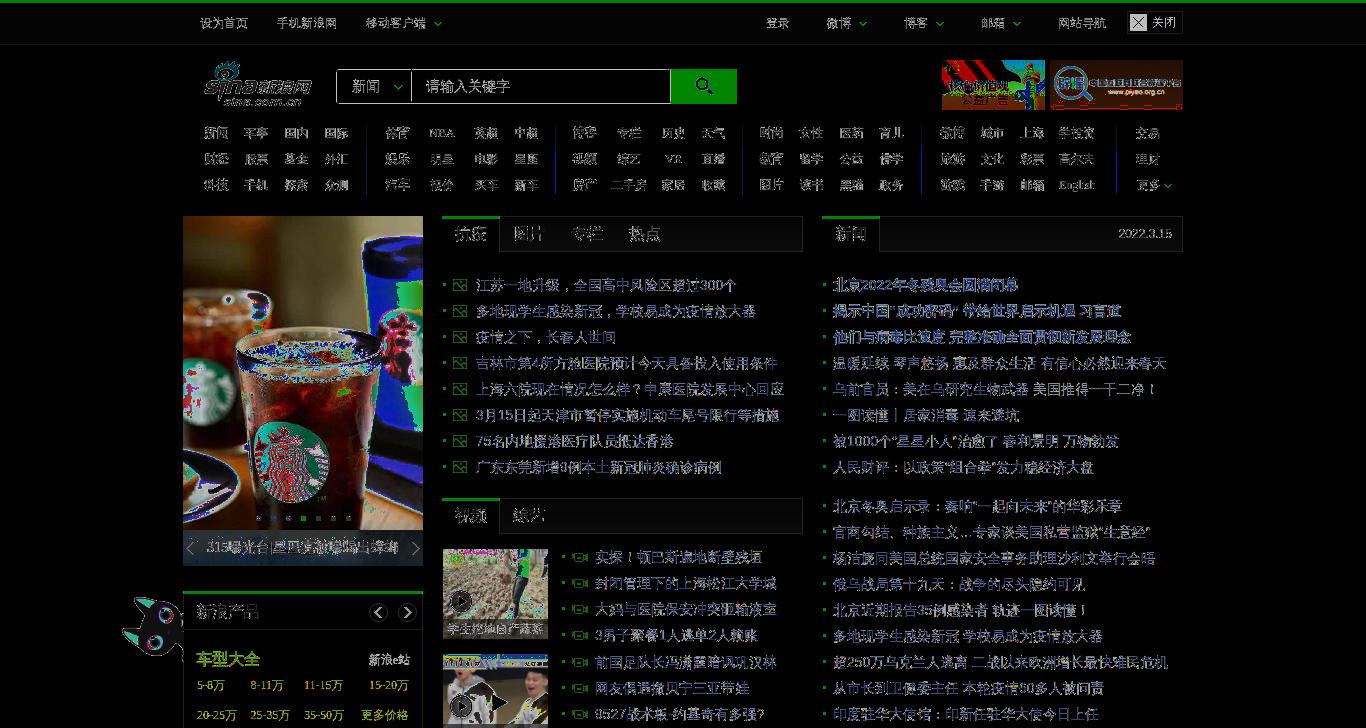This screenshot has width=1366, height=728.
Task: Play the first video thumbnail under 视频 tab
Action: click(495, 593)
